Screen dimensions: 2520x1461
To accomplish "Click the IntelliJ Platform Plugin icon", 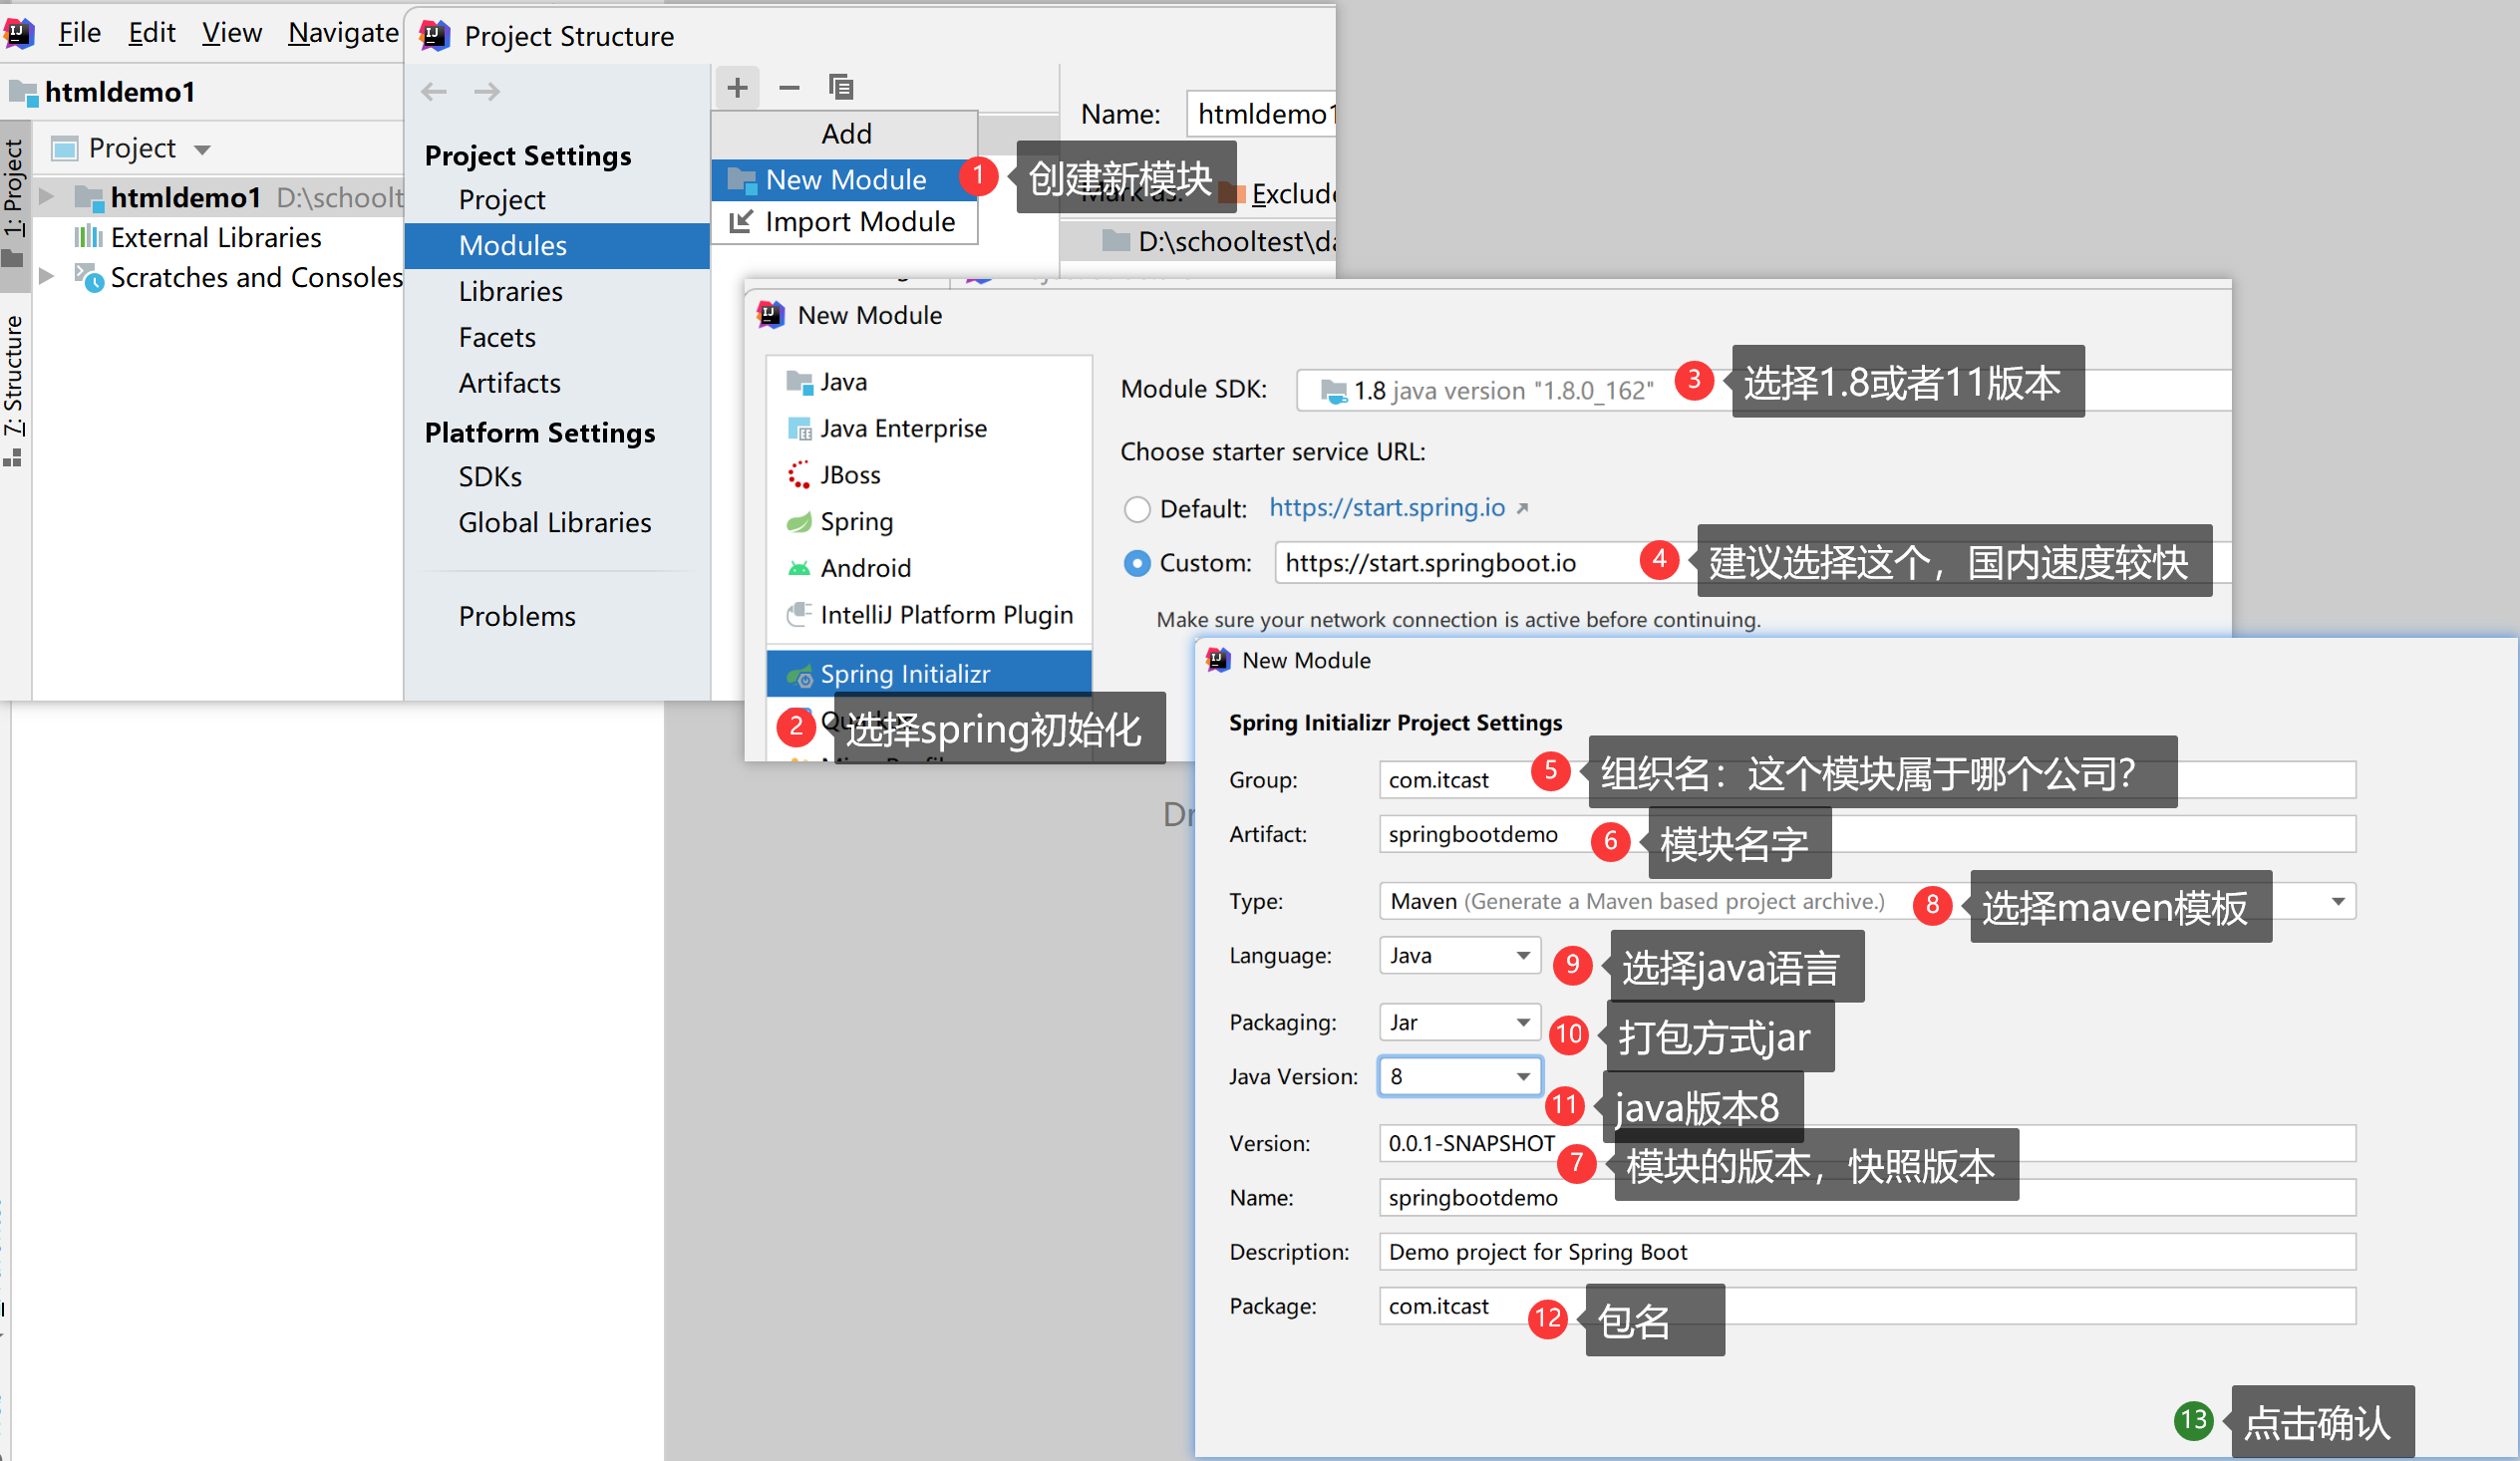I will pos(799,614).
